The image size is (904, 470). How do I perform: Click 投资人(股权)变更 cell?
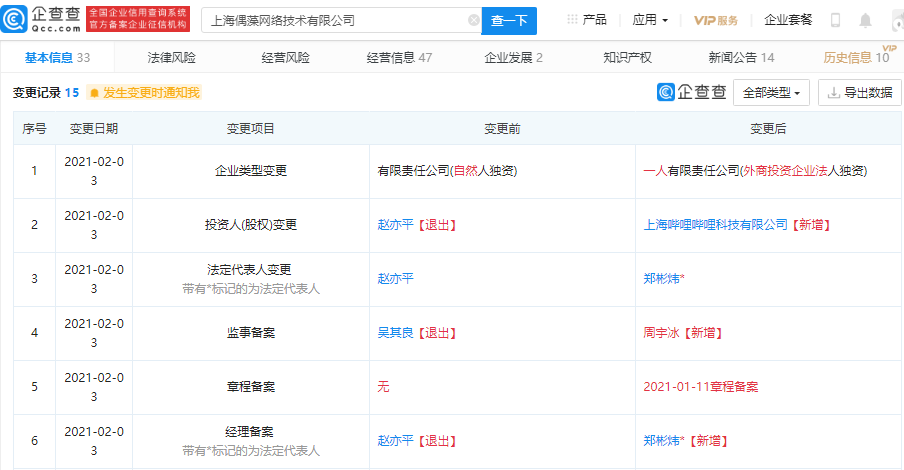click(251, 225)
